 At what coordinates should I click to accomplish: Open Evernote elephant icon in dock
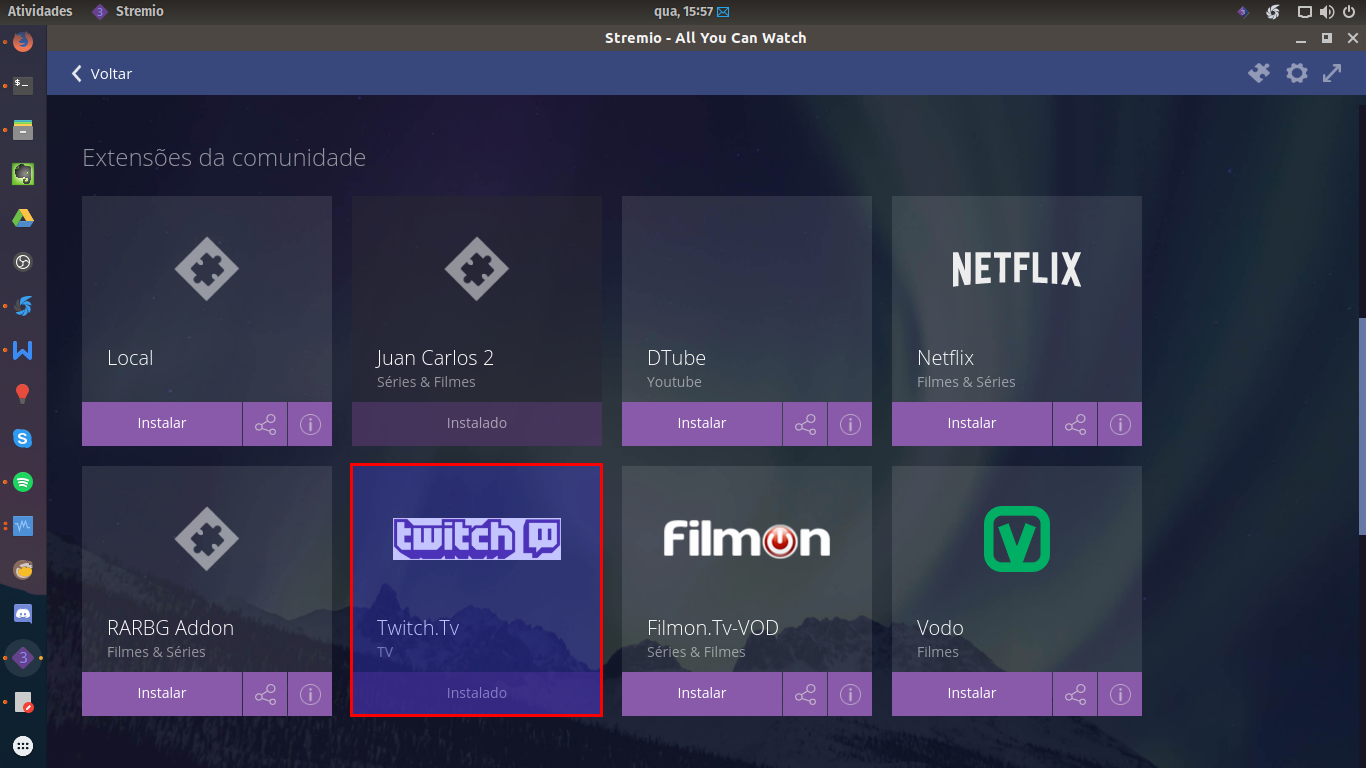23,174
